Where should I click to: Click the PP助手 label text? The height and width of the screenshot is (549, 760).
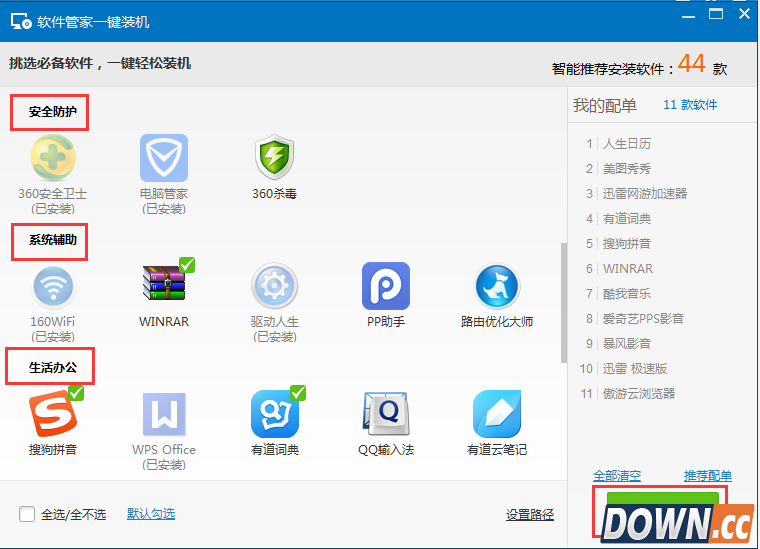pos(386,322)
